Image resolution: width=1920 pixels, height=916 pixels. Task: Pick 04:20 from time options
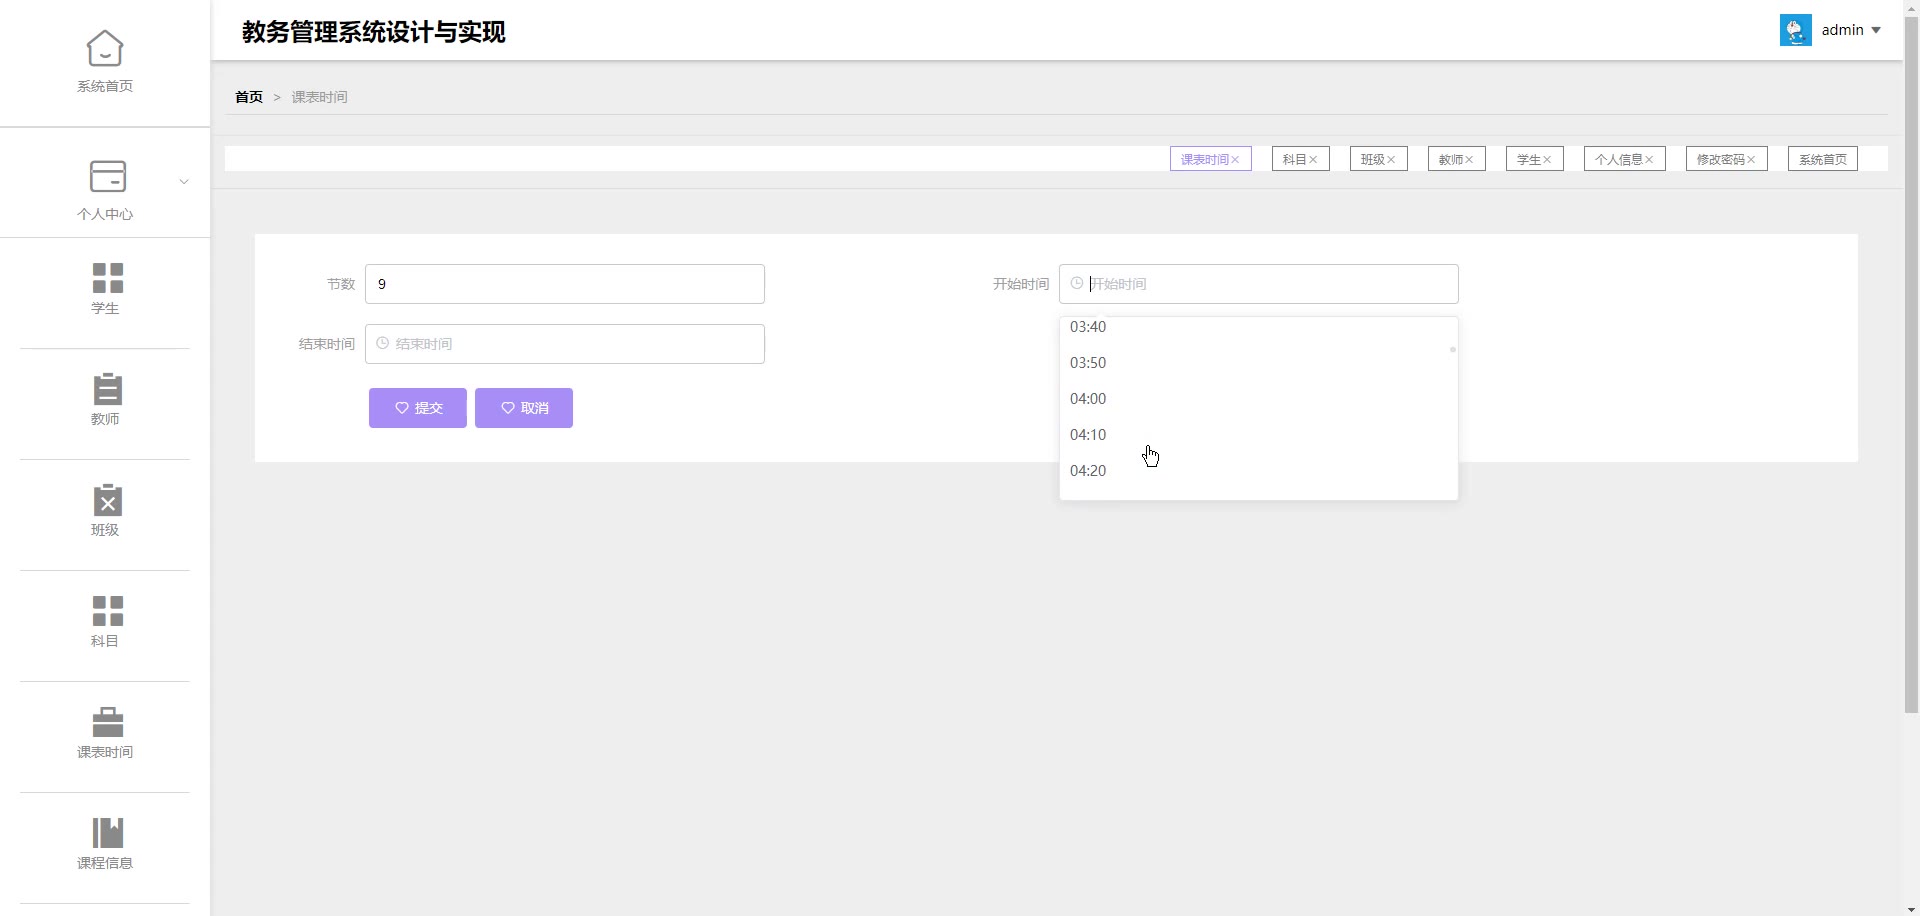pos(1259,471)
